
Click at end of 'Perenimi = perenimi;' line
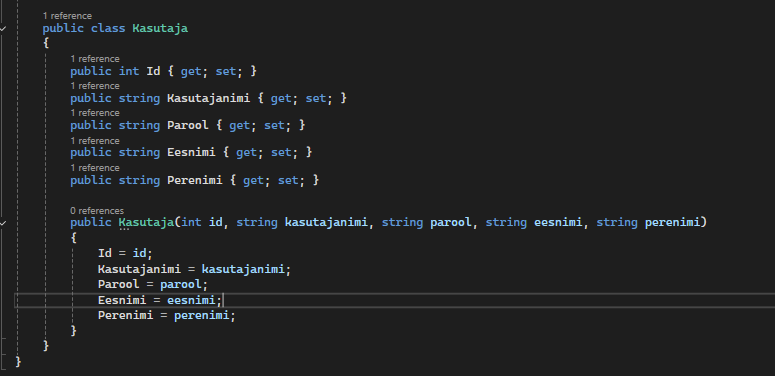[x=236, y=315]
